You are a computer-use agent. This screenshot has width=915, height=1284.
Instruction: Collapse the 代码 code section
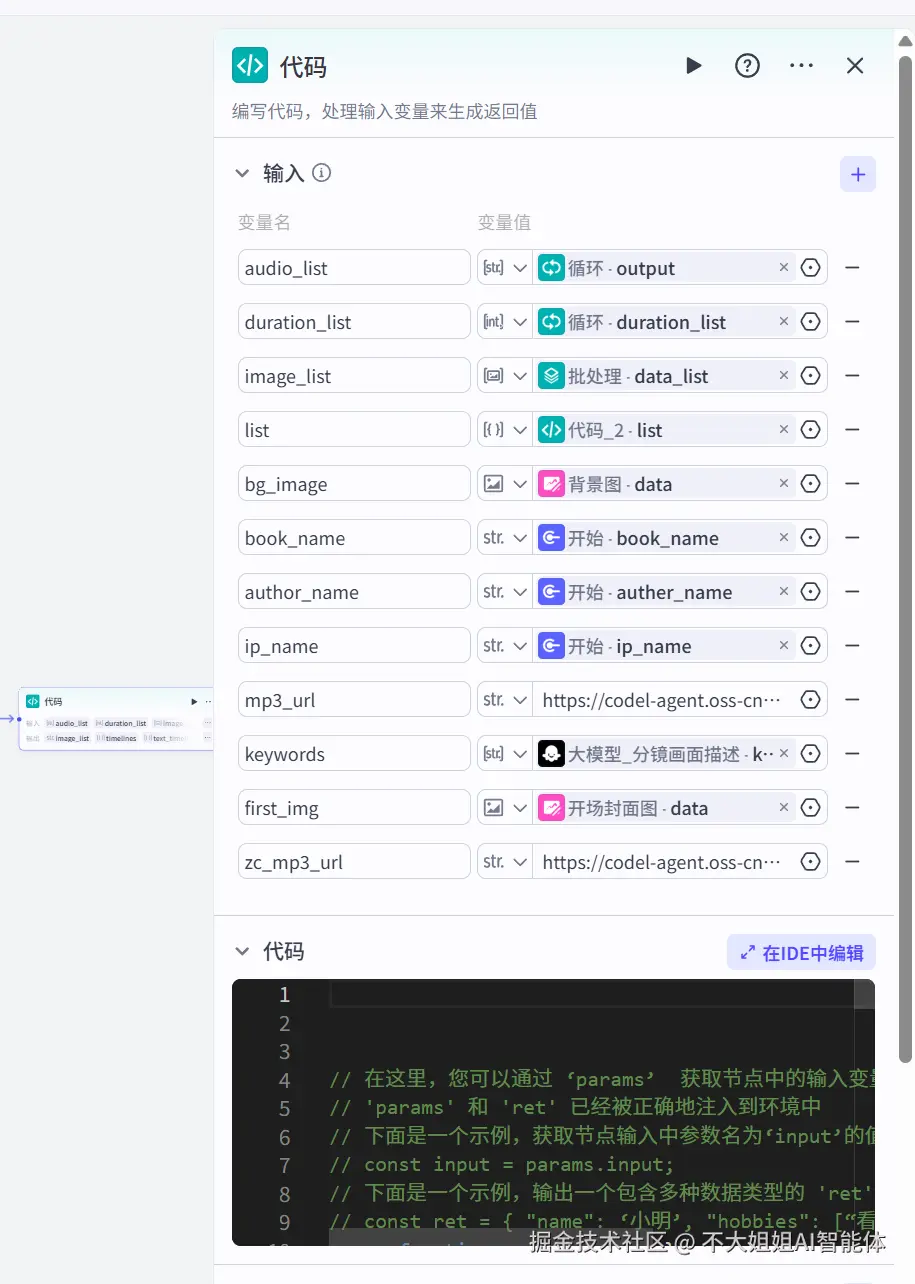click(x=241, y=951)
